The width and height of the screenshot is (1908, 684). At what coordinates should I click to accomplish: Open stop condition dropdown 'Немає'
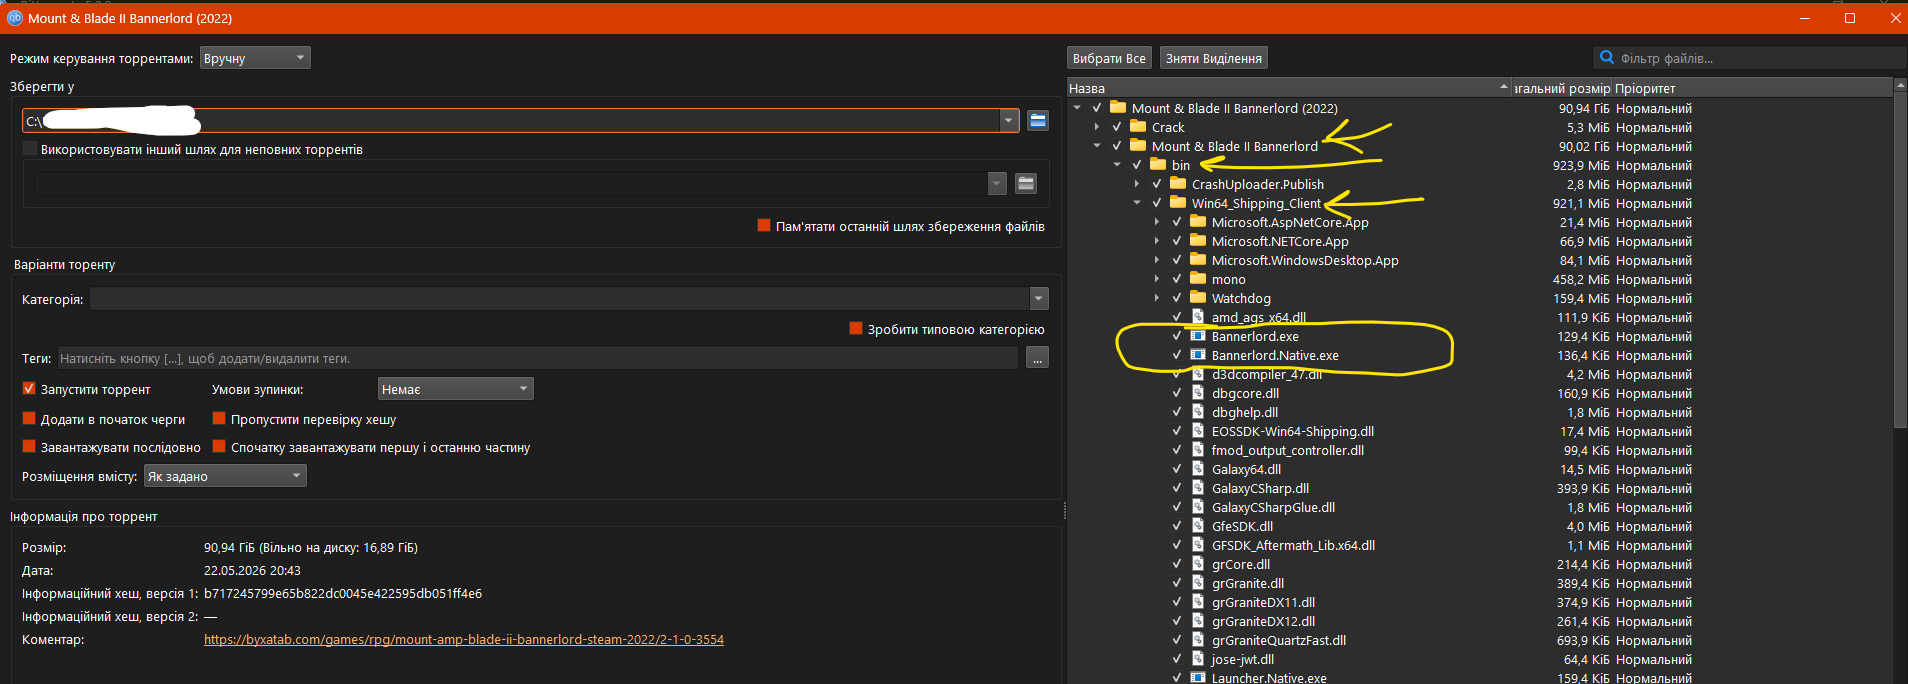(x=455, y=389)
